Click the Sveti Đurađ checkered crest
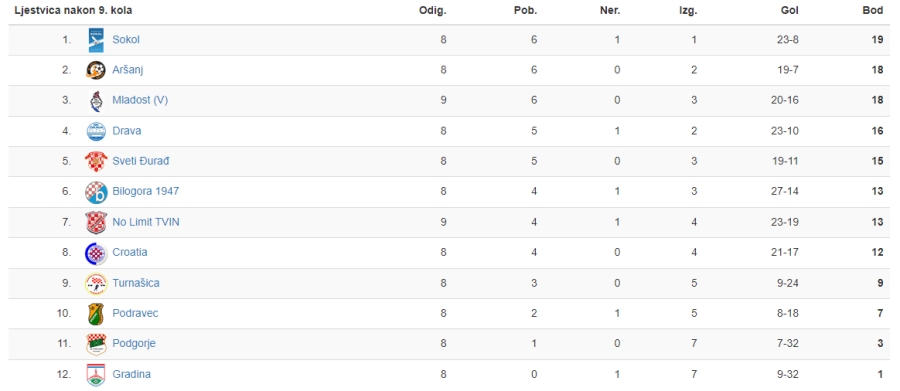 pyautogui.click(x=96, y=161)
